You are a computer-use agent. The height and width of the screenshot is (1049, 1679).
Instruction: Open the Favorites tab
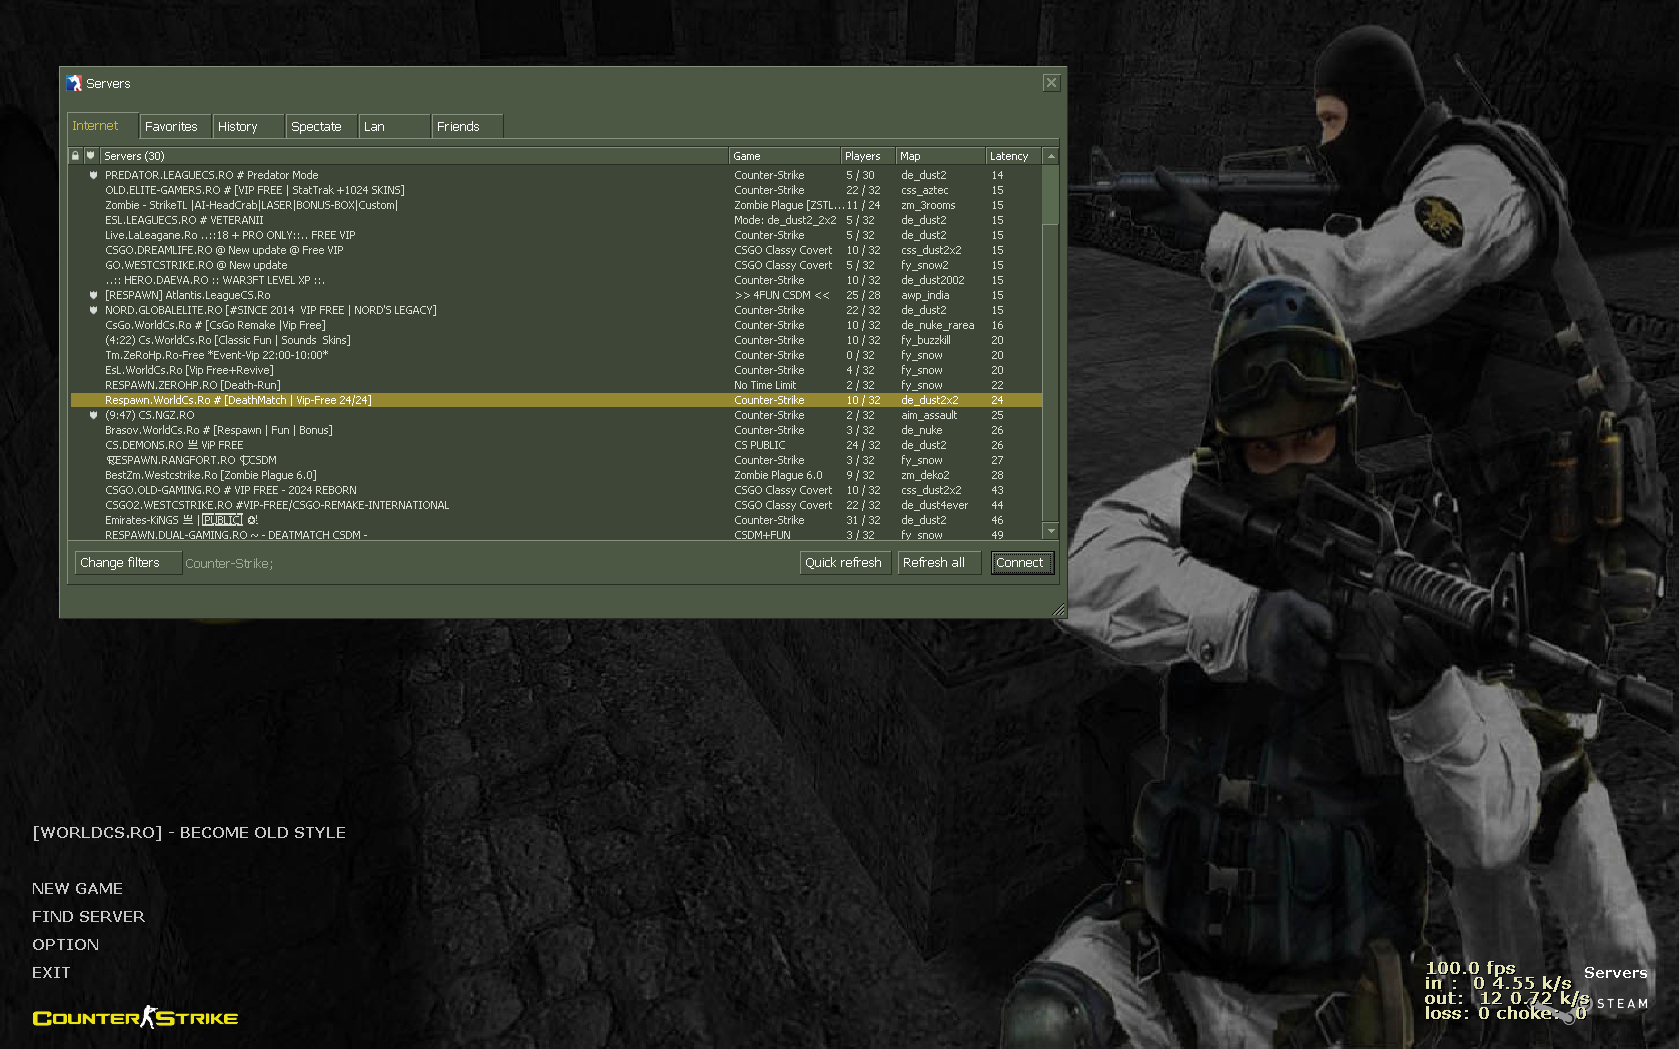tap(175, 127)
